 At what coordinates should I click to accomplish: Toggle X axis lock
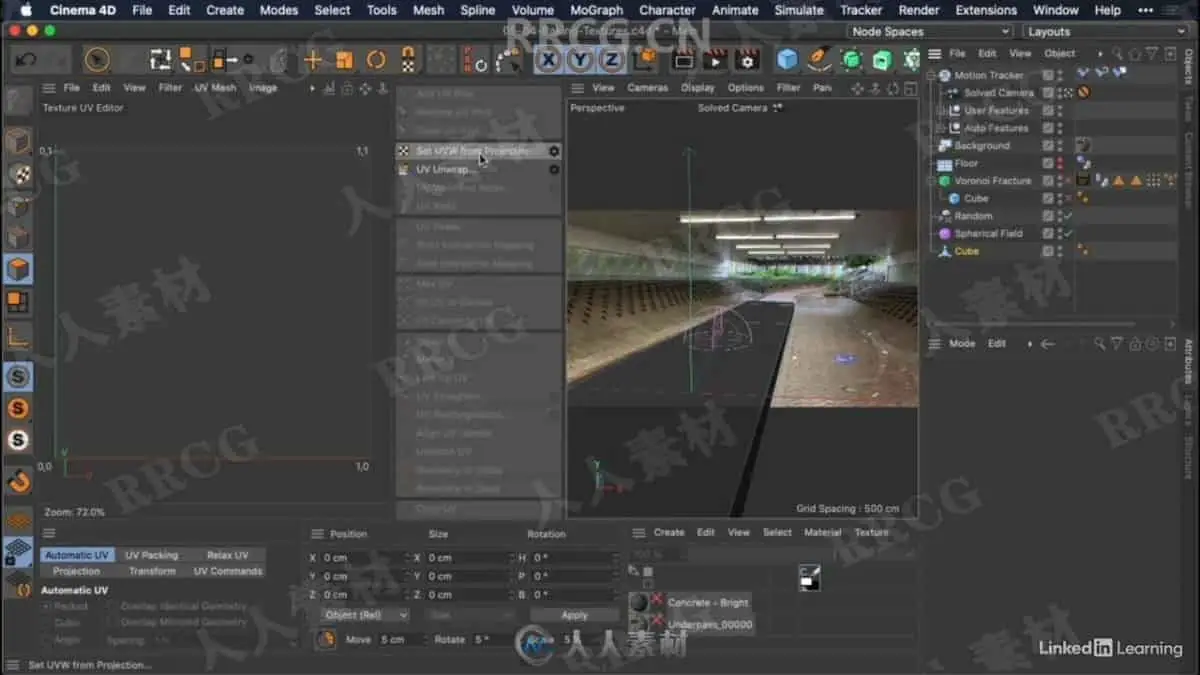(548, 60)
